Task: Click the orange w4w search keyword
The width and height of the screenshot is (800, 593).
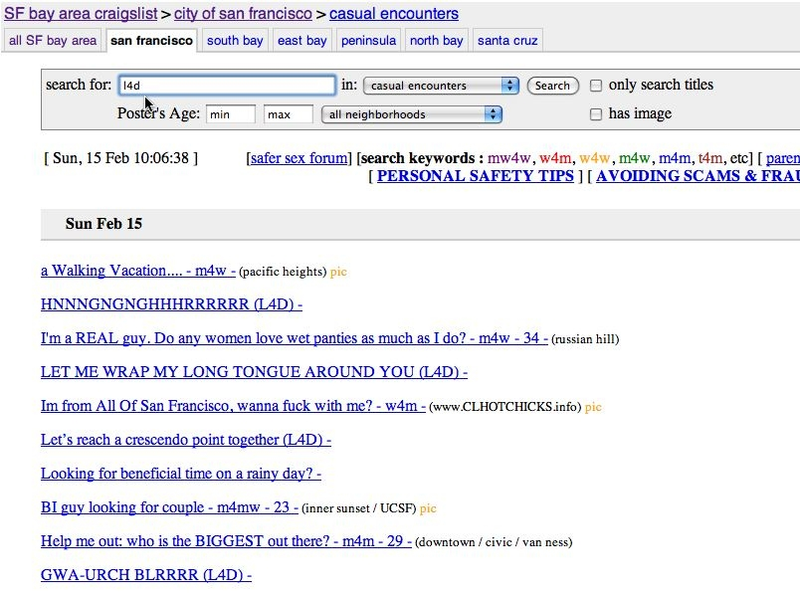Action: coord(594,158)
